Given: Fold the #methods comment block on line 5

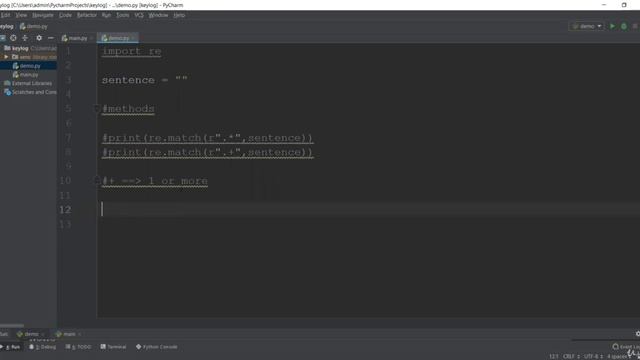Looking at the screenshot, I should (x=97, y=109).
